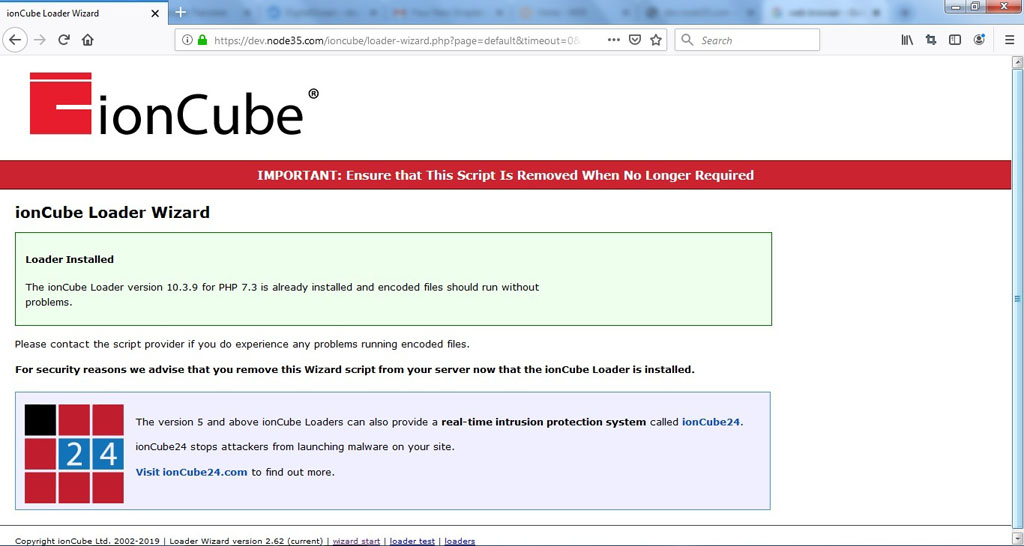Click the 'For security reasons' bold notice

coord(355,369)
